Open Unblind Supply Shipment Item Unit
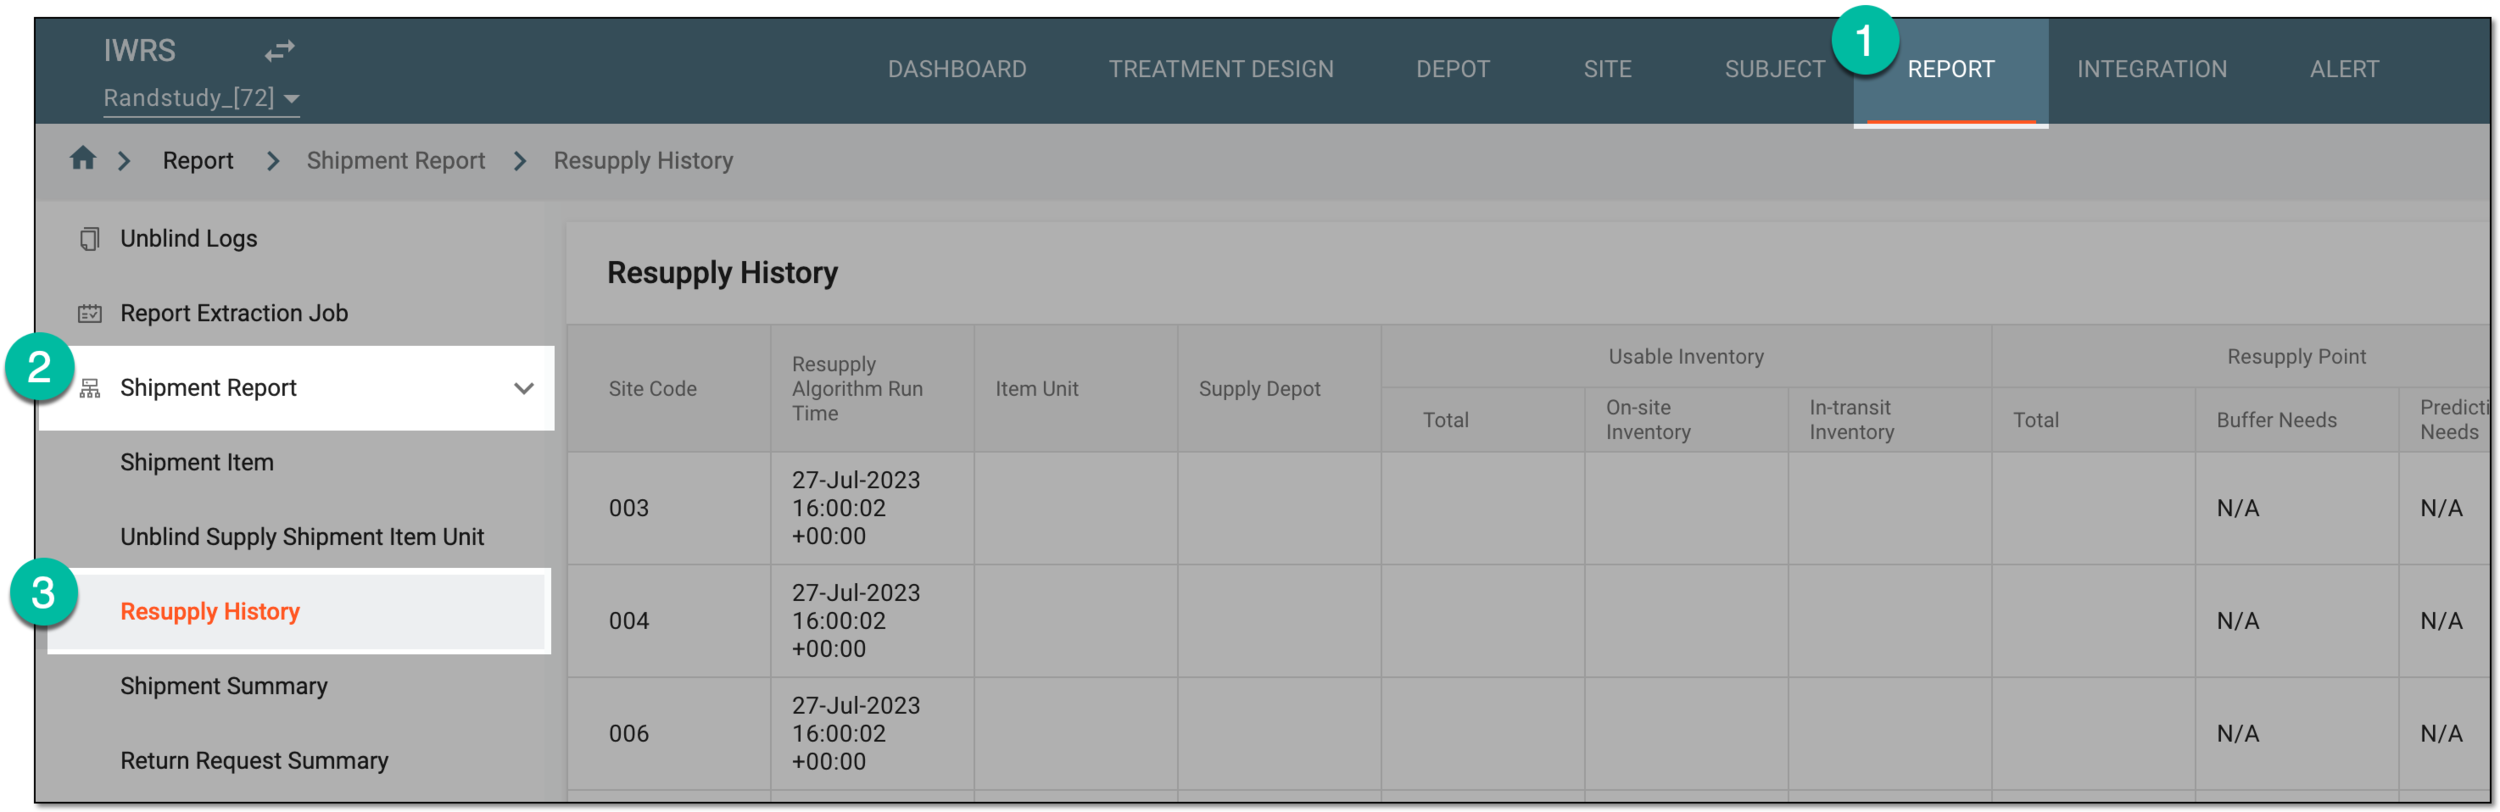Screen dimensions: 2500x812 tap(302, 537)
